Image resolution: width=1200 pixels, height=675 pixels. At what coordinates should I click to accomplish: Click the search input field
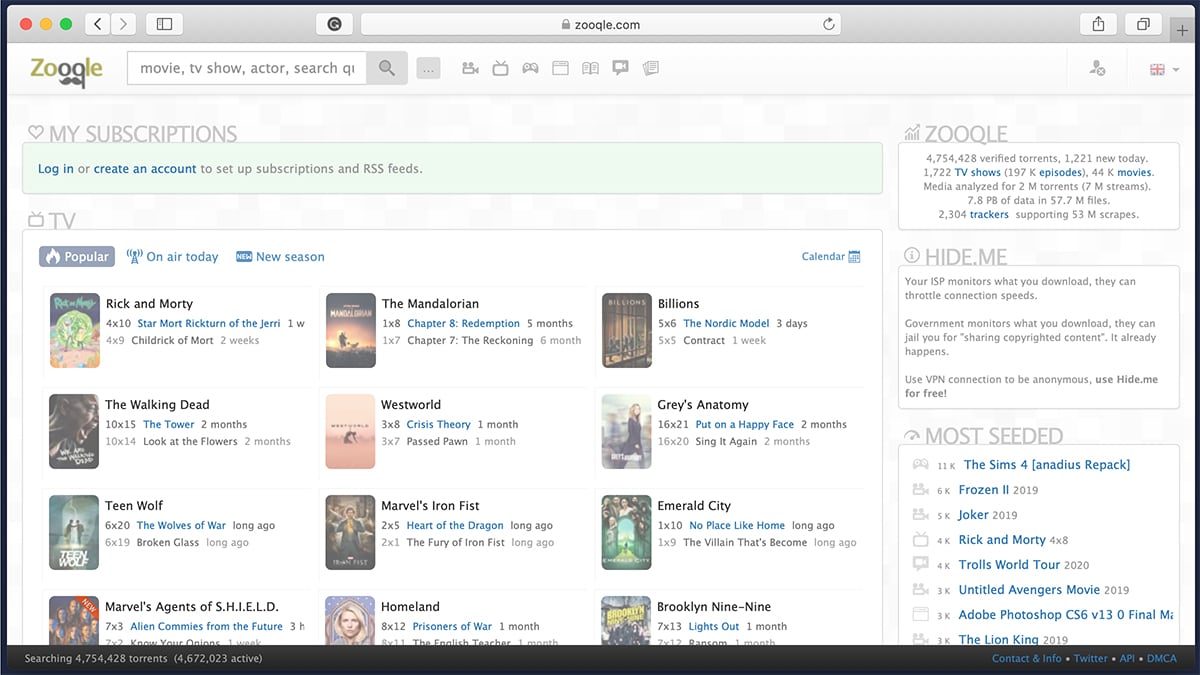(x=247, y=68)
